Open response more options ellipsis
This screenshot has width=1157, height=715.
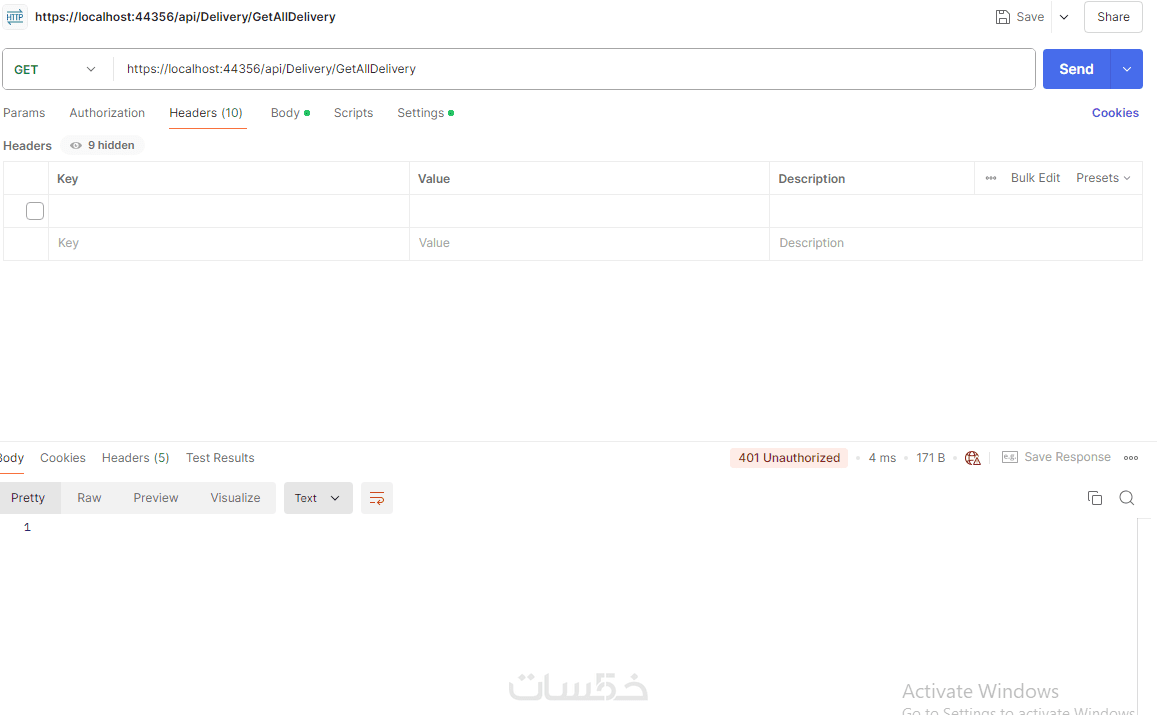[x=1130, y=457]
